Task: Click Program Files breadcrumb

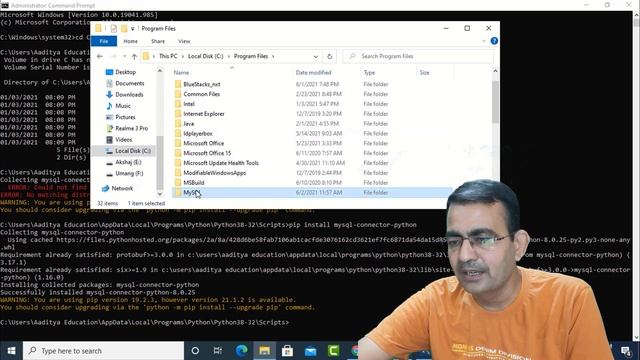Action: (x=251, y=56)
